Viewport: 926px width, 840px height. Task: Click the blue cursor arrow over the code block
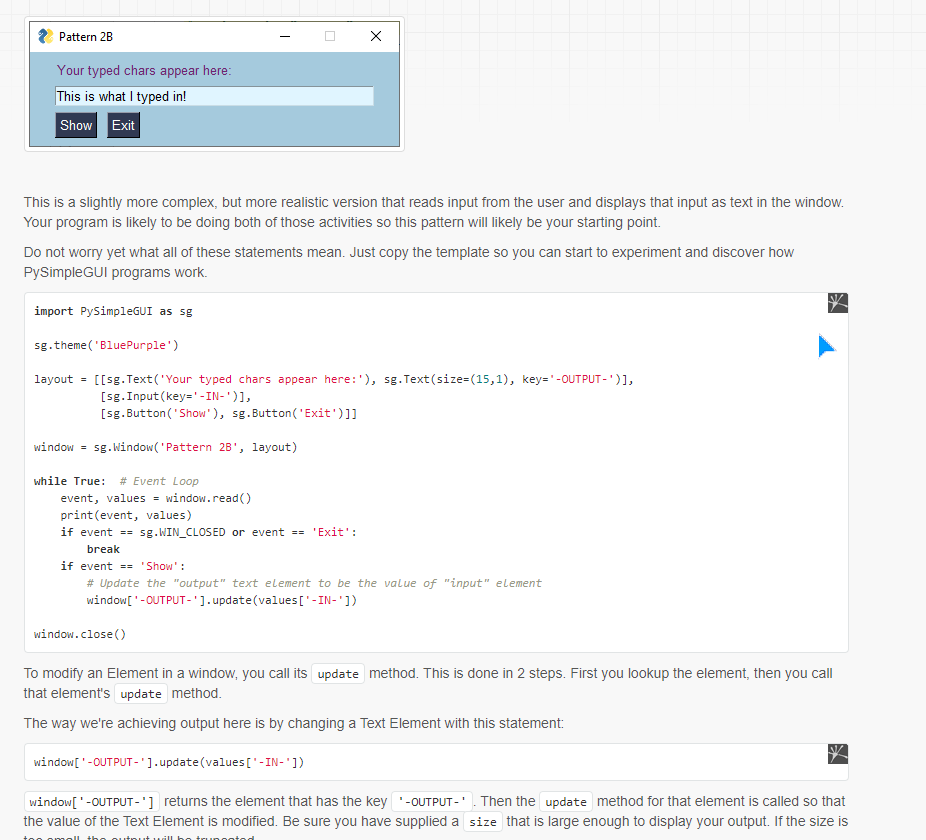(x=825, y=345)
